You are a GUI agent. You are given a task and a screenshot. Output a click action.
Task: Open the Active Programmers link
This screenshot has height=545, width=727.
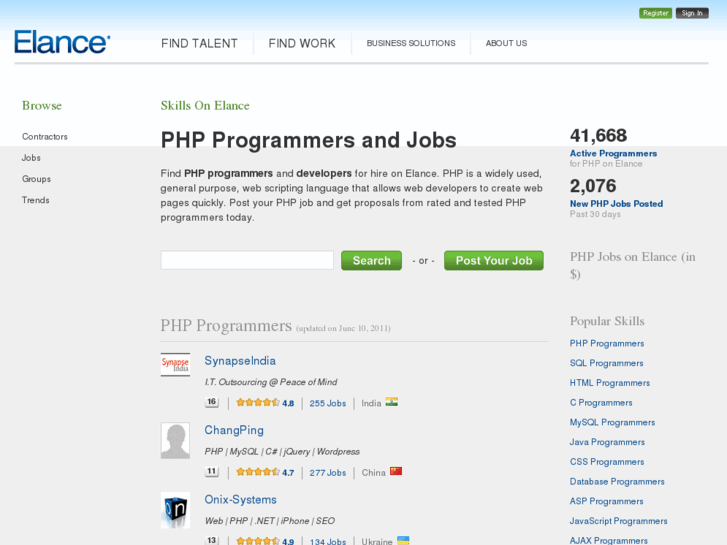(613, 154)
